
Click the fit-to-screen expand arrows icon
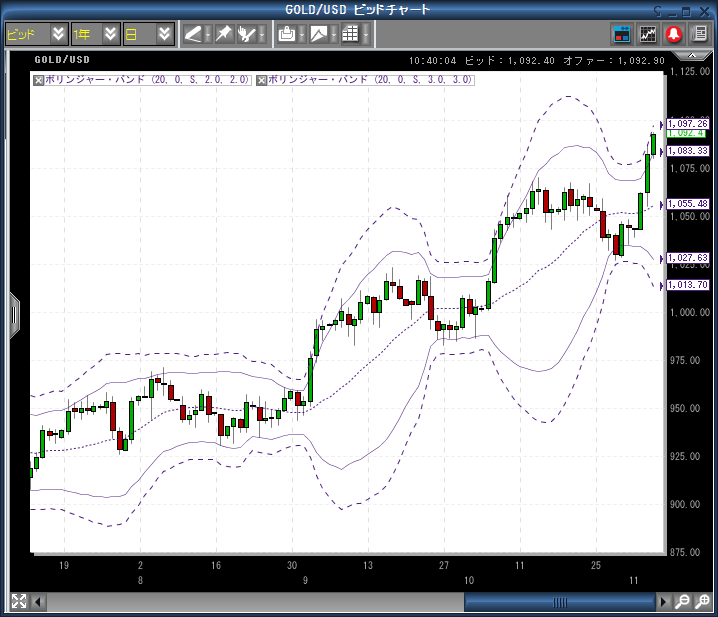point(19,601)
